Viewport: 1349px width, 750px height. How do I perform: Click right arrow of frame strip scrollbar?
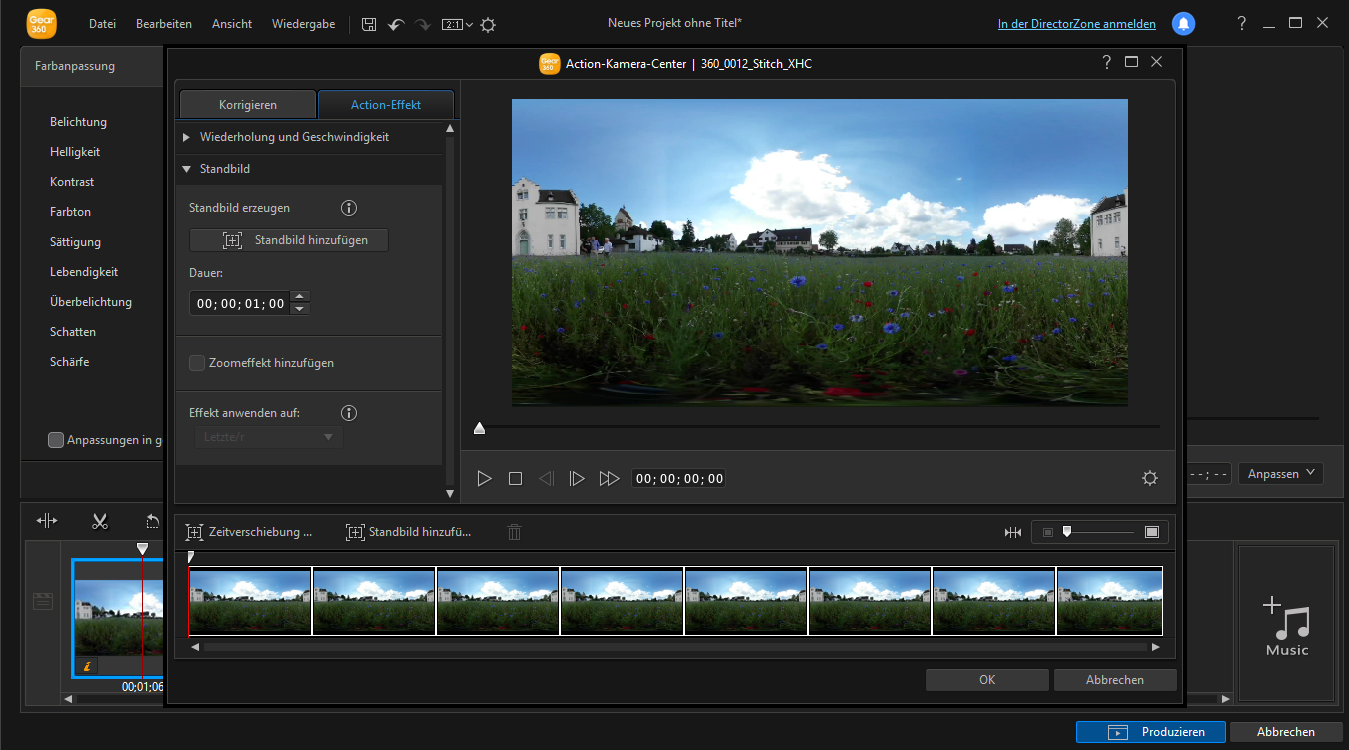pos(1156,647)
